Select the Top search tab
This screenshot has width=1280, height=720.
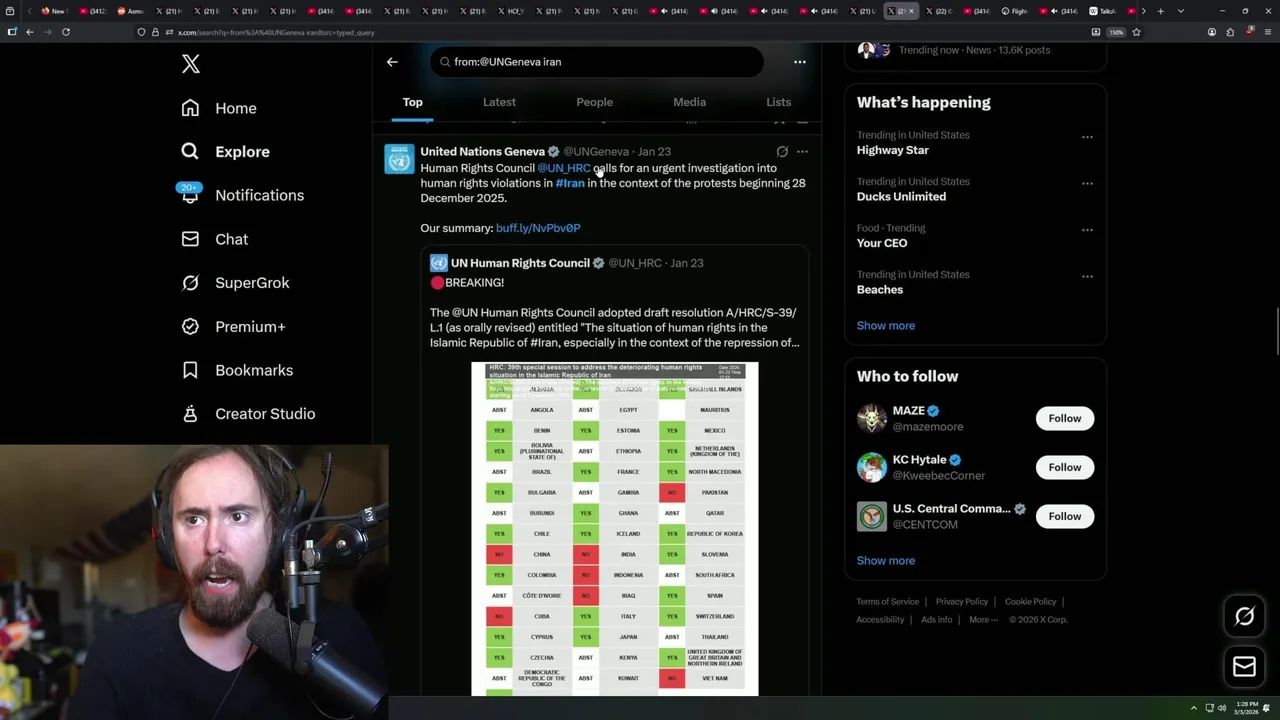[412, 102]
